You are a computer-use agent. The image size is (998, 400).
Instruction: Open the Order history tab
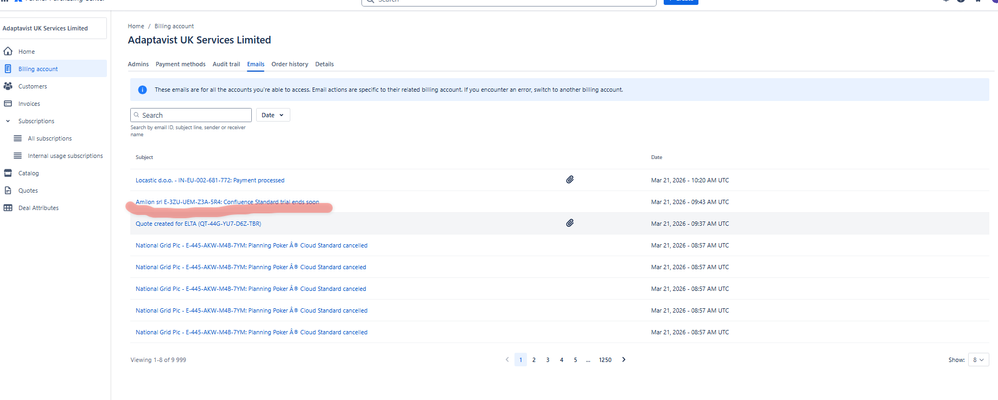coord(290,64)
